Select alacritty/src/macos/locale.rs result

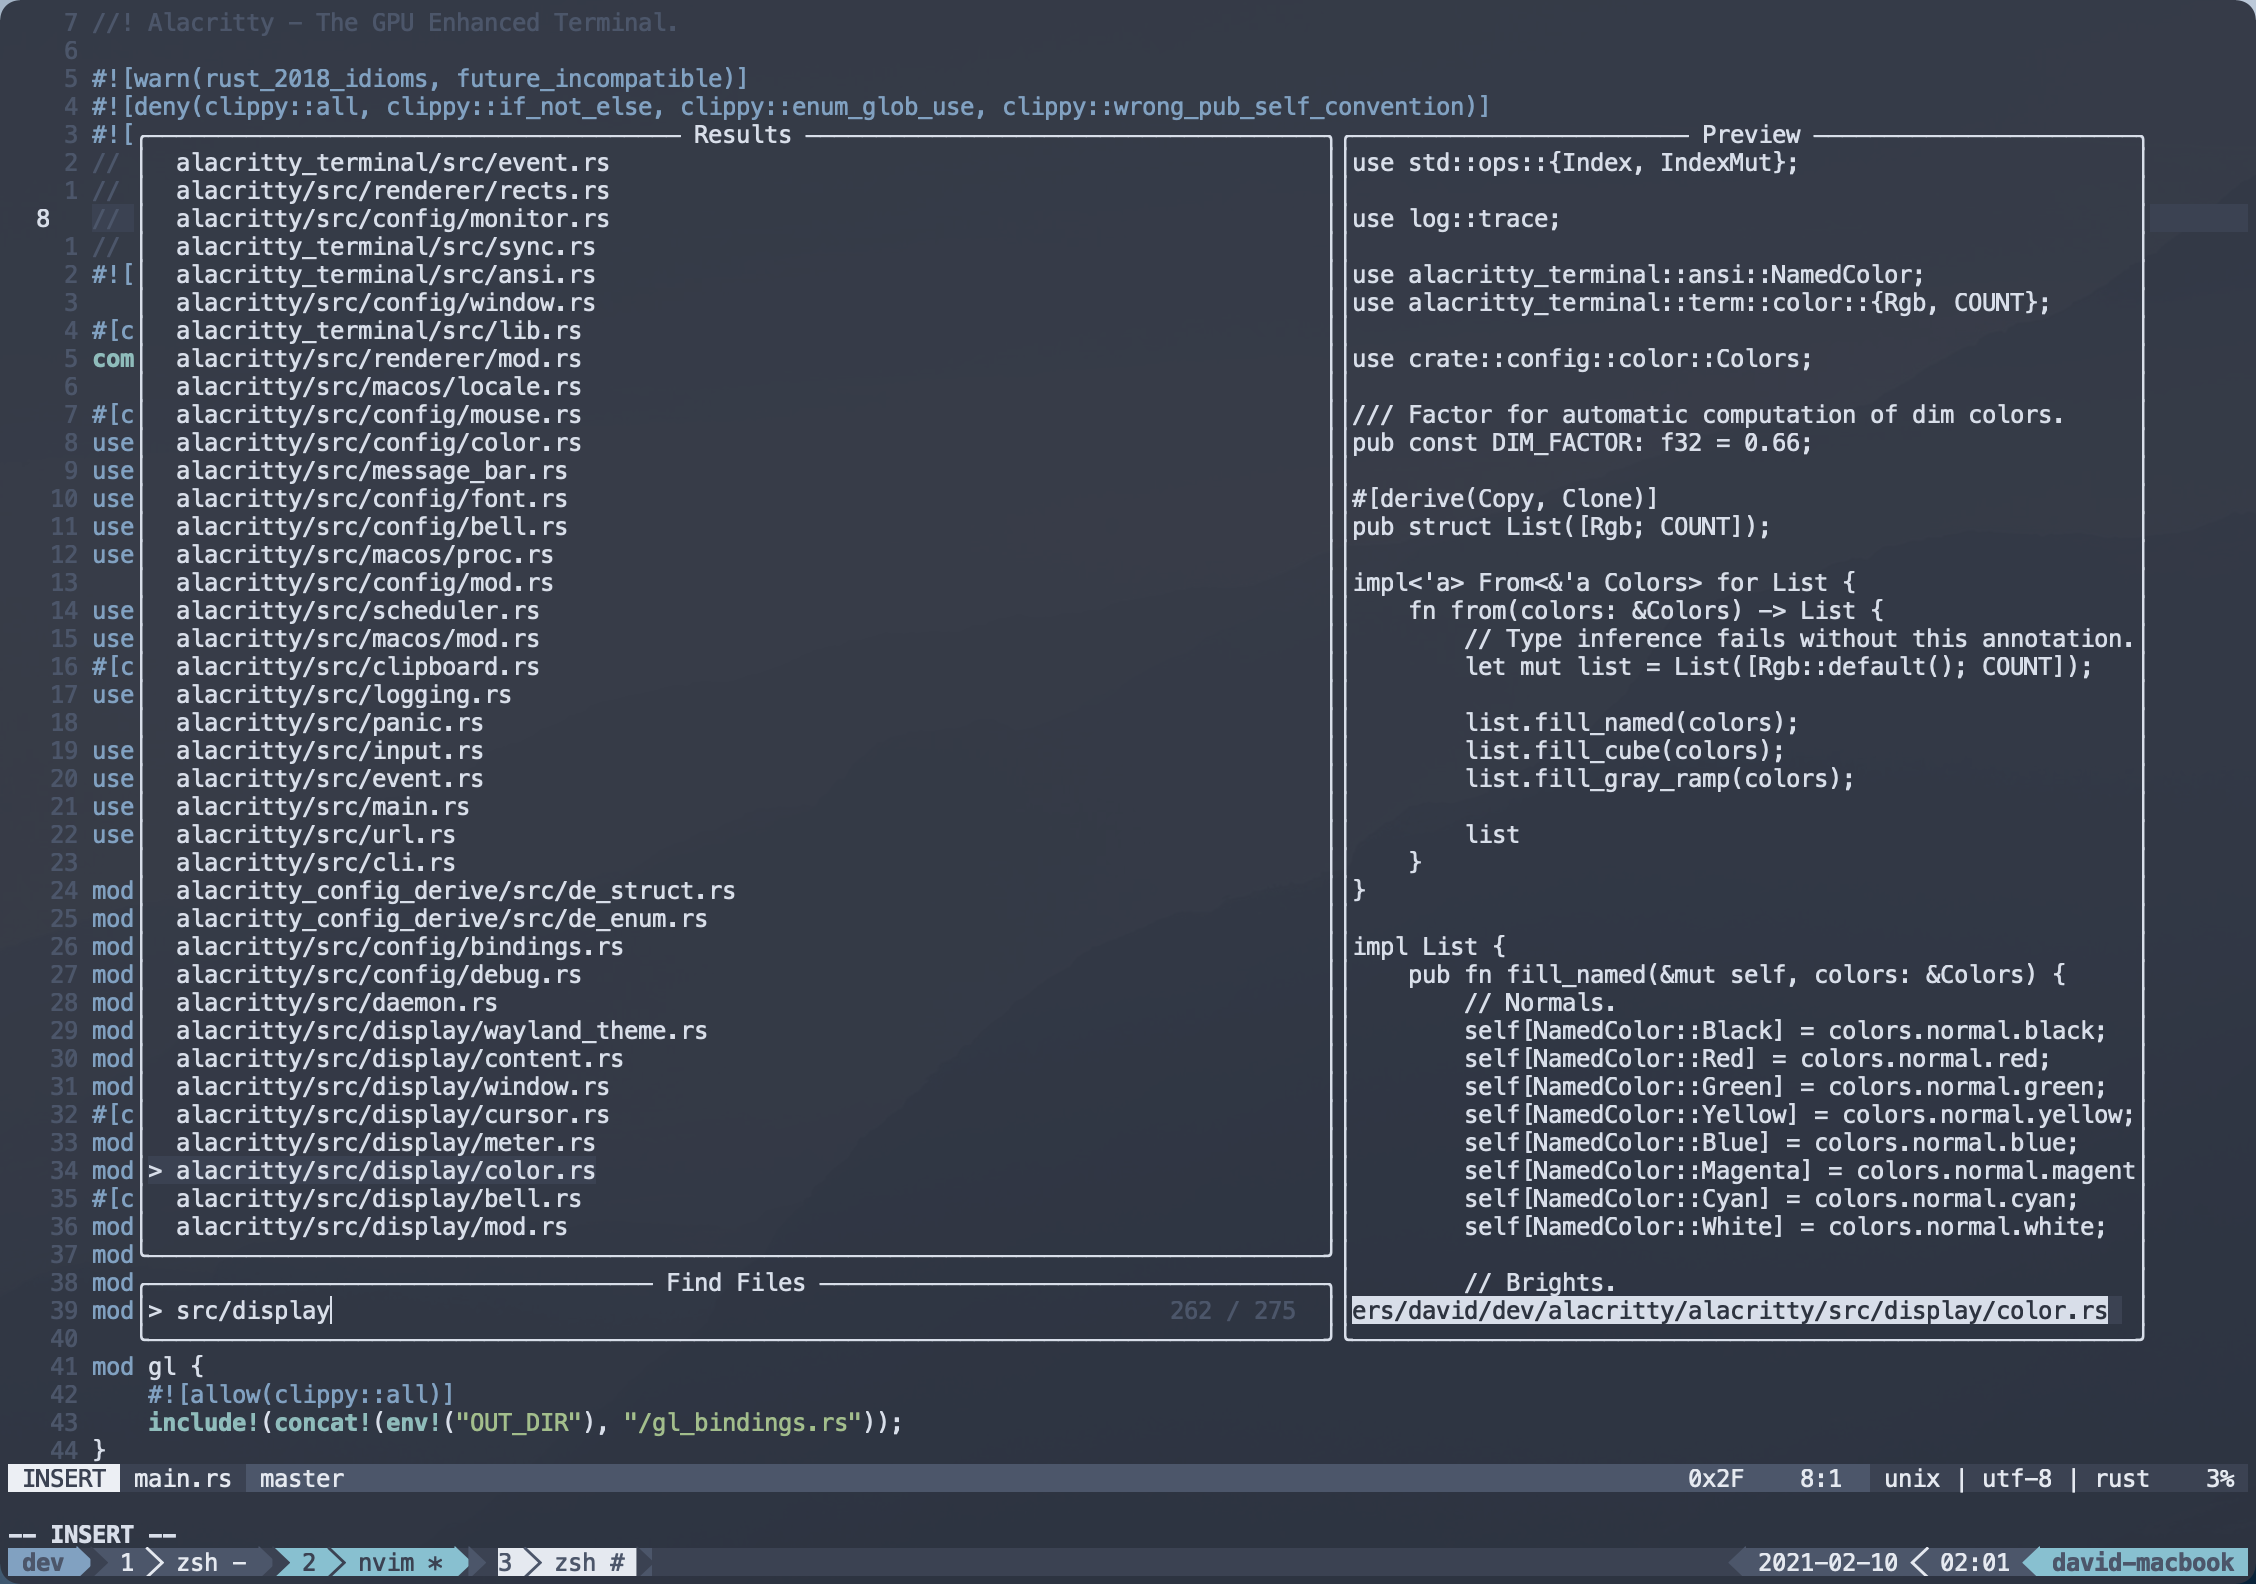(x=378, y=387)
